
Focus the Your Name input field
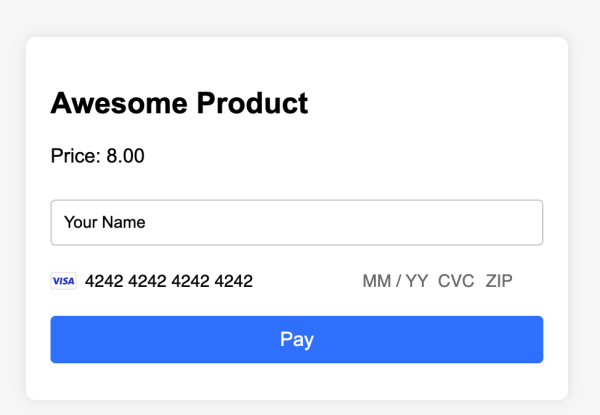click(x=297, y=222)
